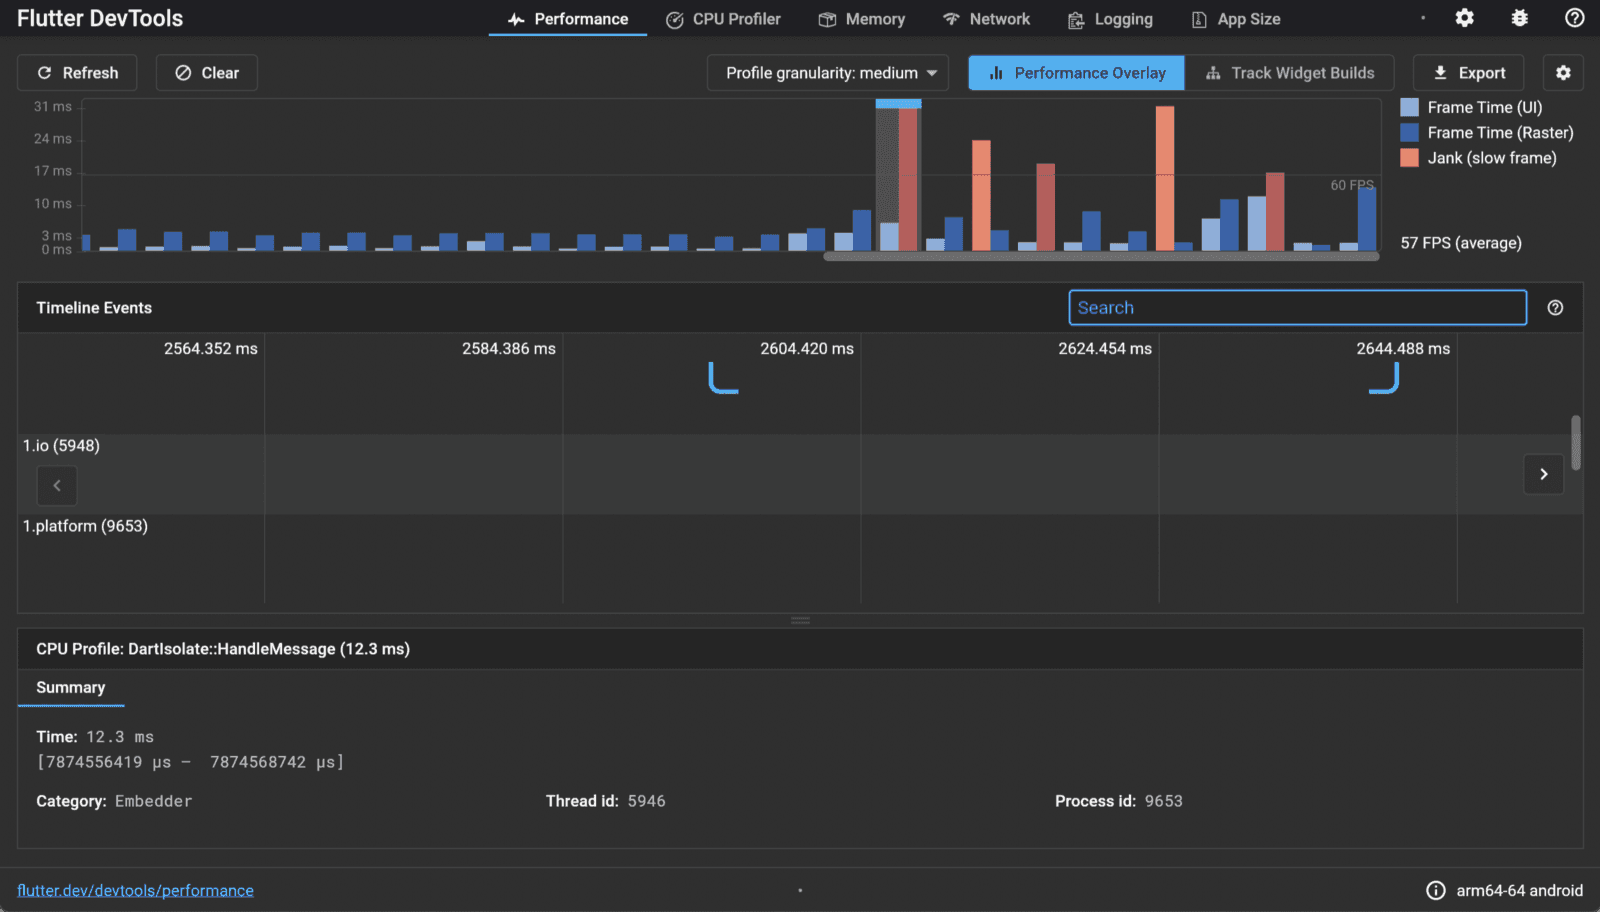
Task: Open the flutter.dev/devtools/performance link
Action: click(136, 889)
